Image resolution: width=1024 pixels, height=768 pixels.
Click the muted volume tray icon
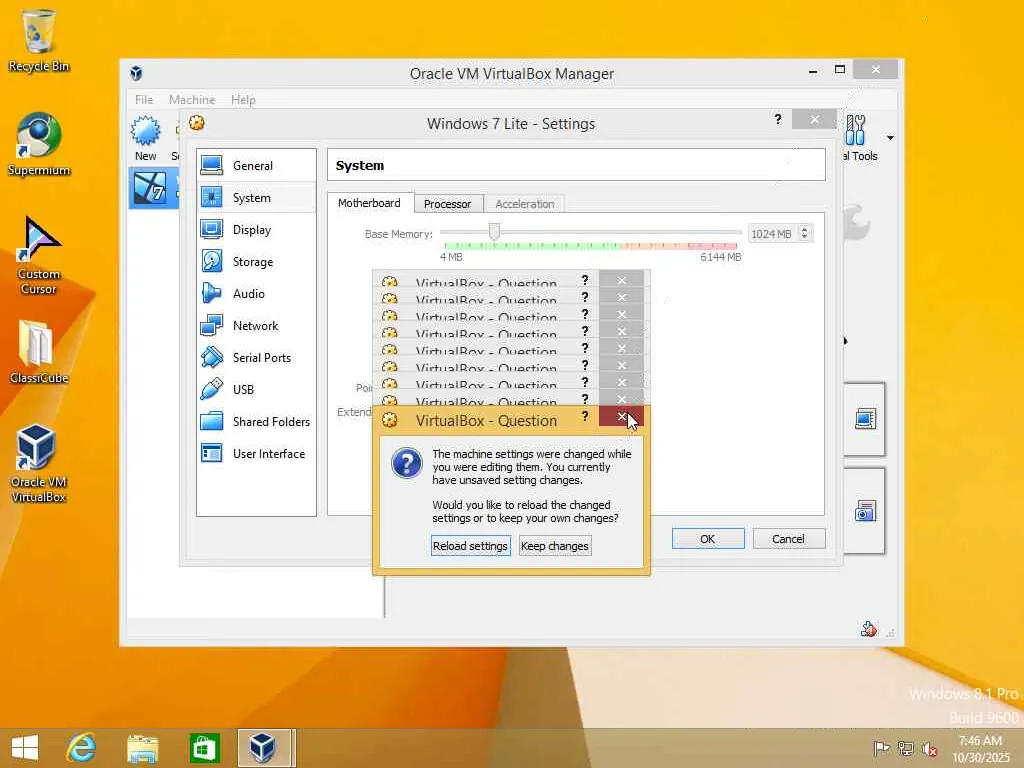point(930,748)
